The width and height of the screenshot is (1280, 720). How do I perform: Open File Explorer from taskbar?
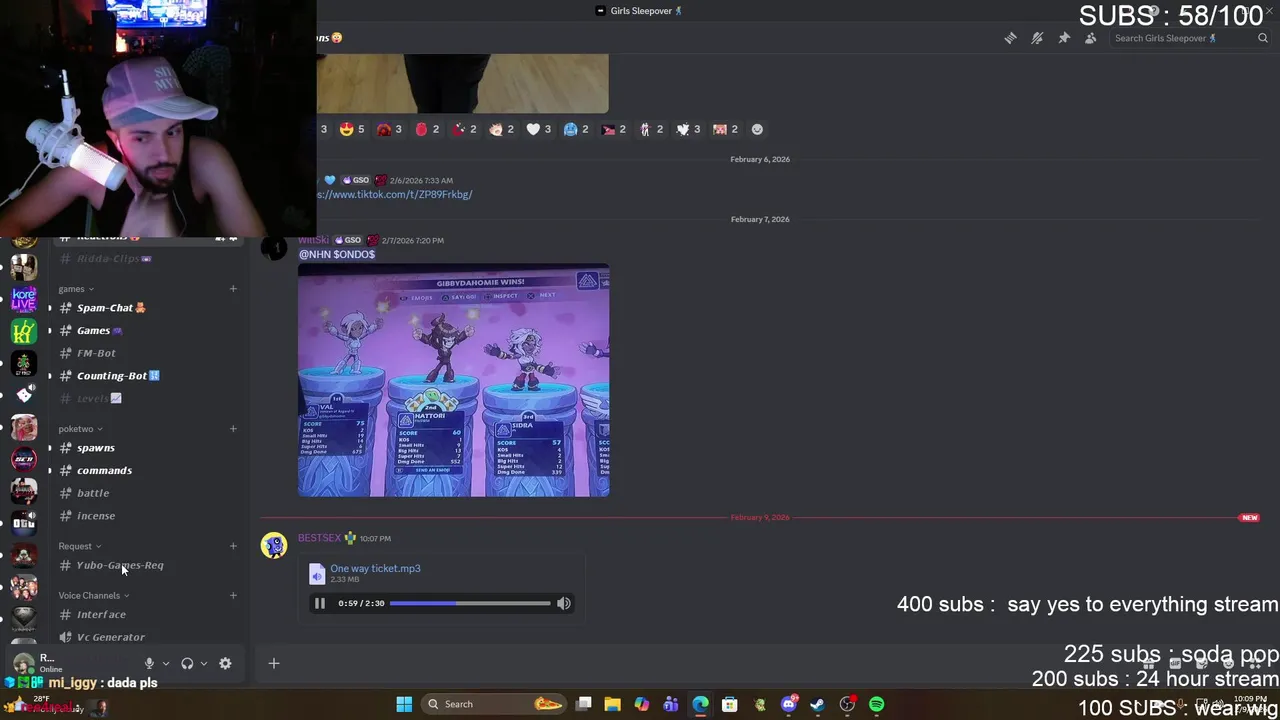pyautogui.click(x=612, y=704)
